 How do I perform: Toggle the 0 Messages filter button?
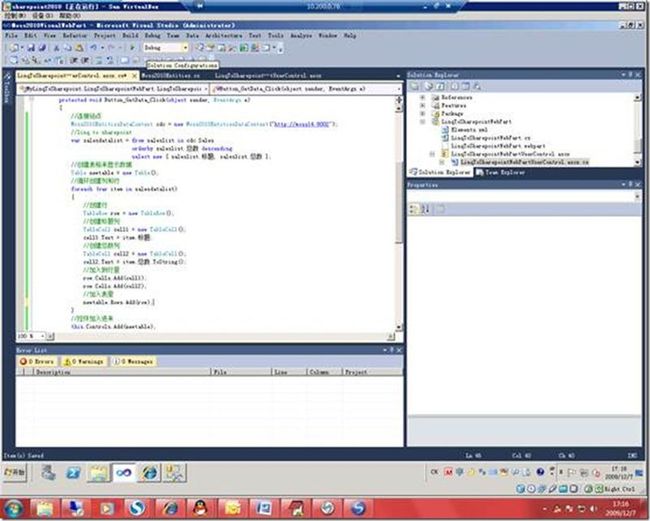[x=133, y=362]
